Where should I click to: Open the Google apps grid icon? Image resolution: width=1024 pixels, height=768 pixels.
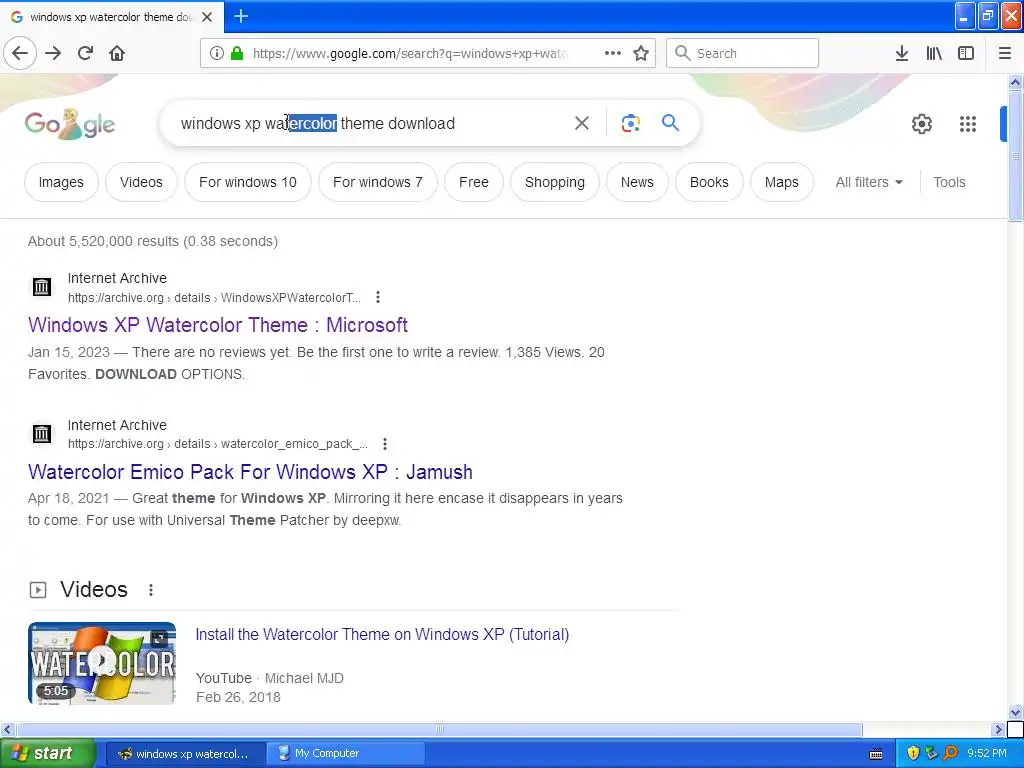coord(967,123)
